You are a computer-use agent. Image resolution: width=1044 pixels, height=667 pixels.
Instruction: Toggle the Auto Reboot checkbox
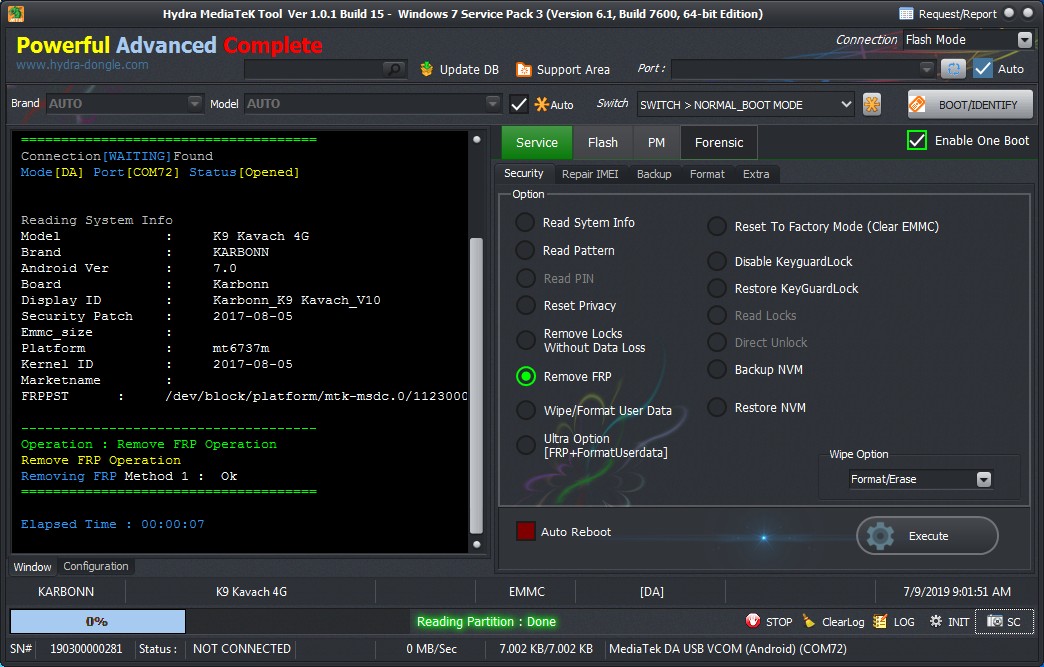pyautogui.click(x=525, y=531)
